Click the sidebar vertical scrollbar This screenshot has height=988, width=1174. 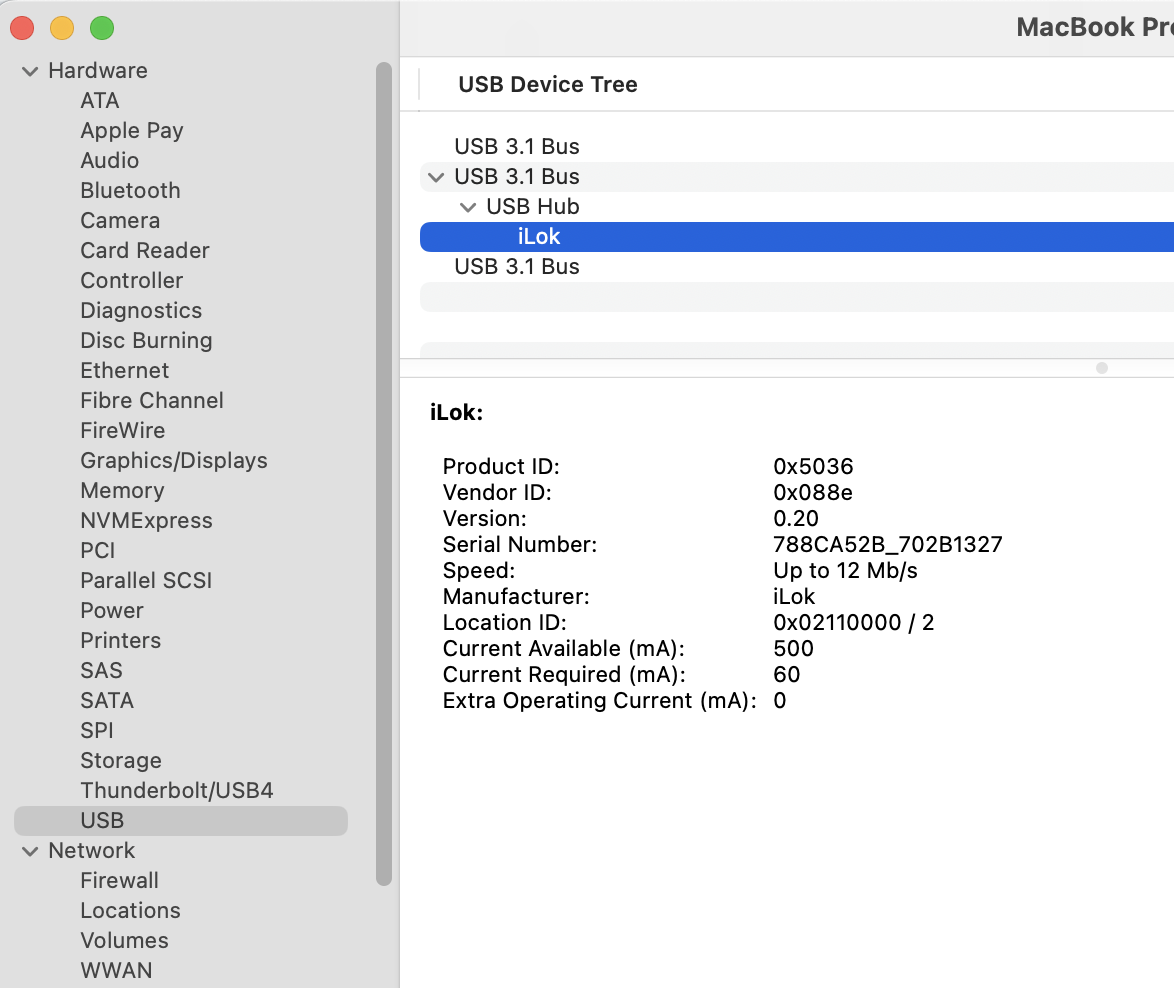tap(383, 474)
